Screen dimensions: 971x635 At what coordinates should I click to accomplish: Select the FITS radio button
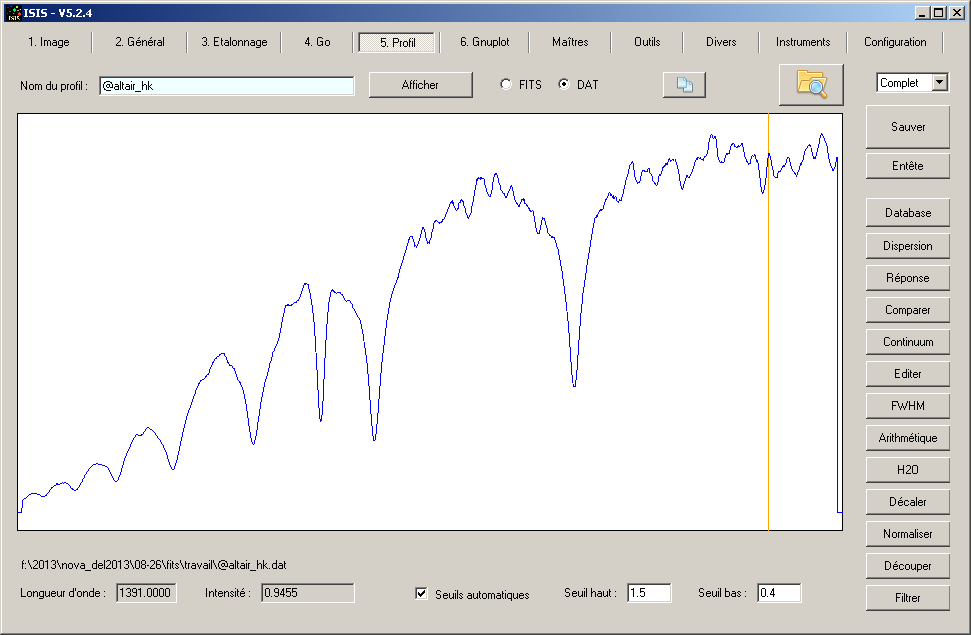(x=506, y=85)
